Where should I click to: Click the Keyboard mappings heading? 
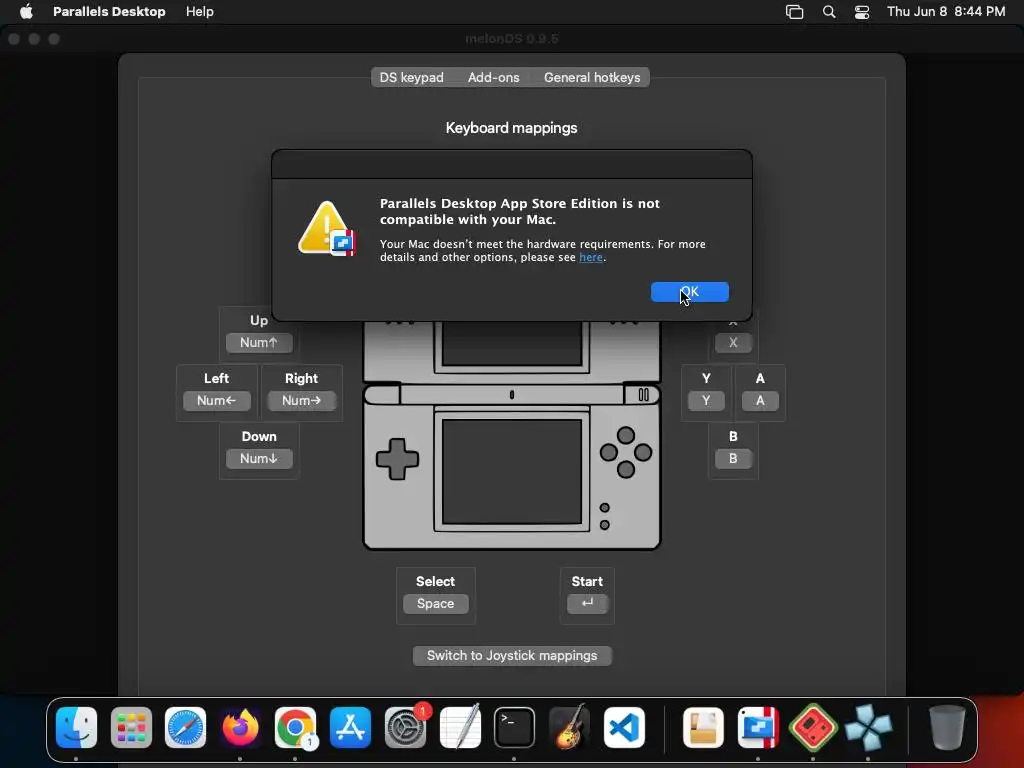click(x=511, y=128)
